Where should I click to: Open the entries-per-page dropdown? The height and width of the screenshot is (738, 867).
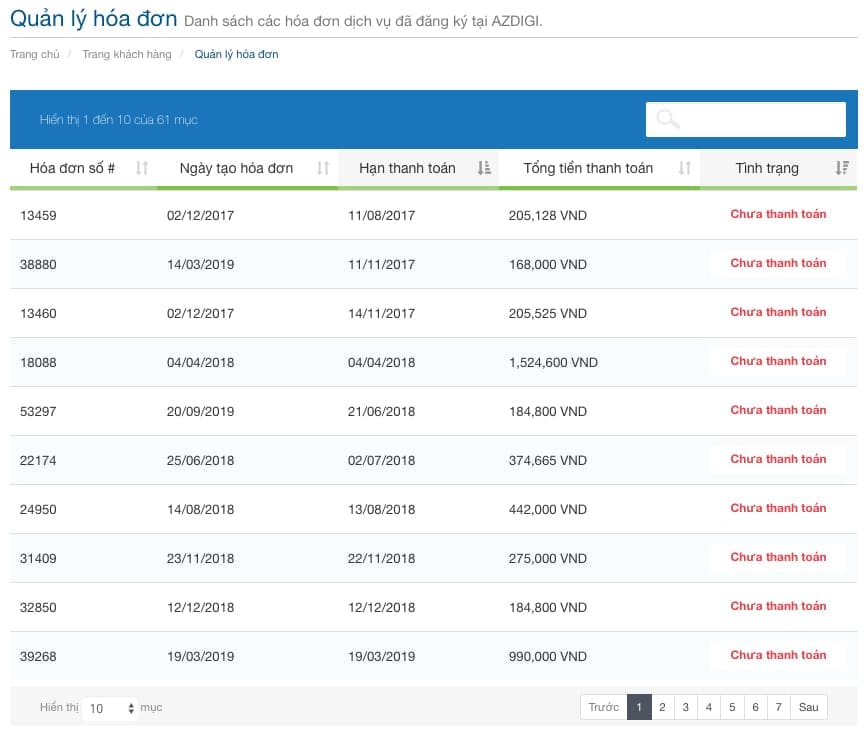tap(112, 708)
